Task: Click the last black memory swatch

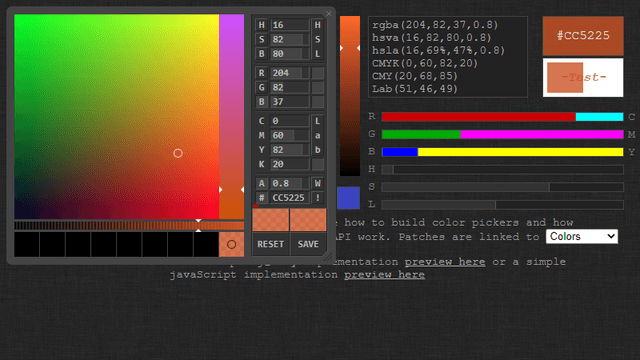Action: (x=206, y=244)
